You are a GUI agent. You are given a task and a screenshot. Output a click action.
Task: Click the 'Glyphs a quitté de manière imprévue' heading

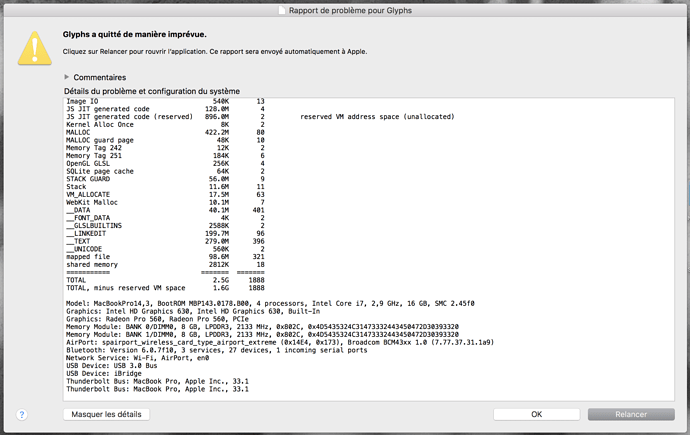(134, 34)
